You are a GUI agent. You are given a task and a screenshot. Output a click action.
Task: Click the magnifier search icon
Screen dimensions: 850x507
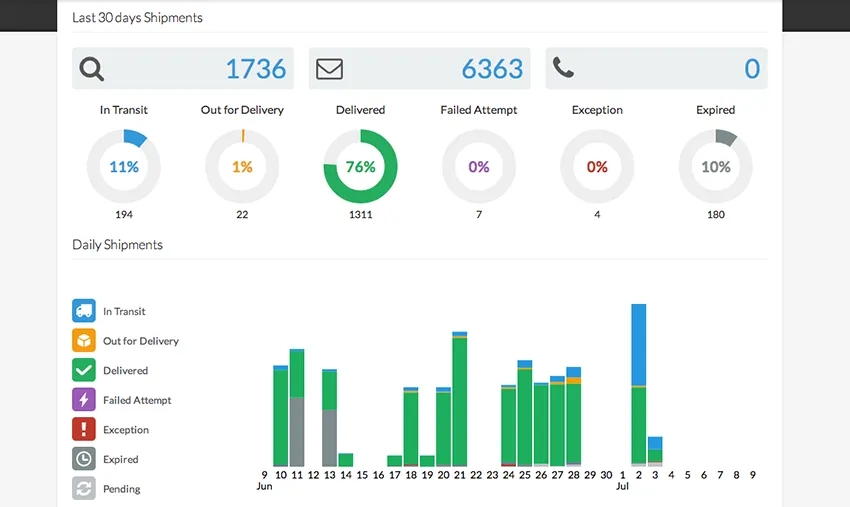tap(92, 69)
